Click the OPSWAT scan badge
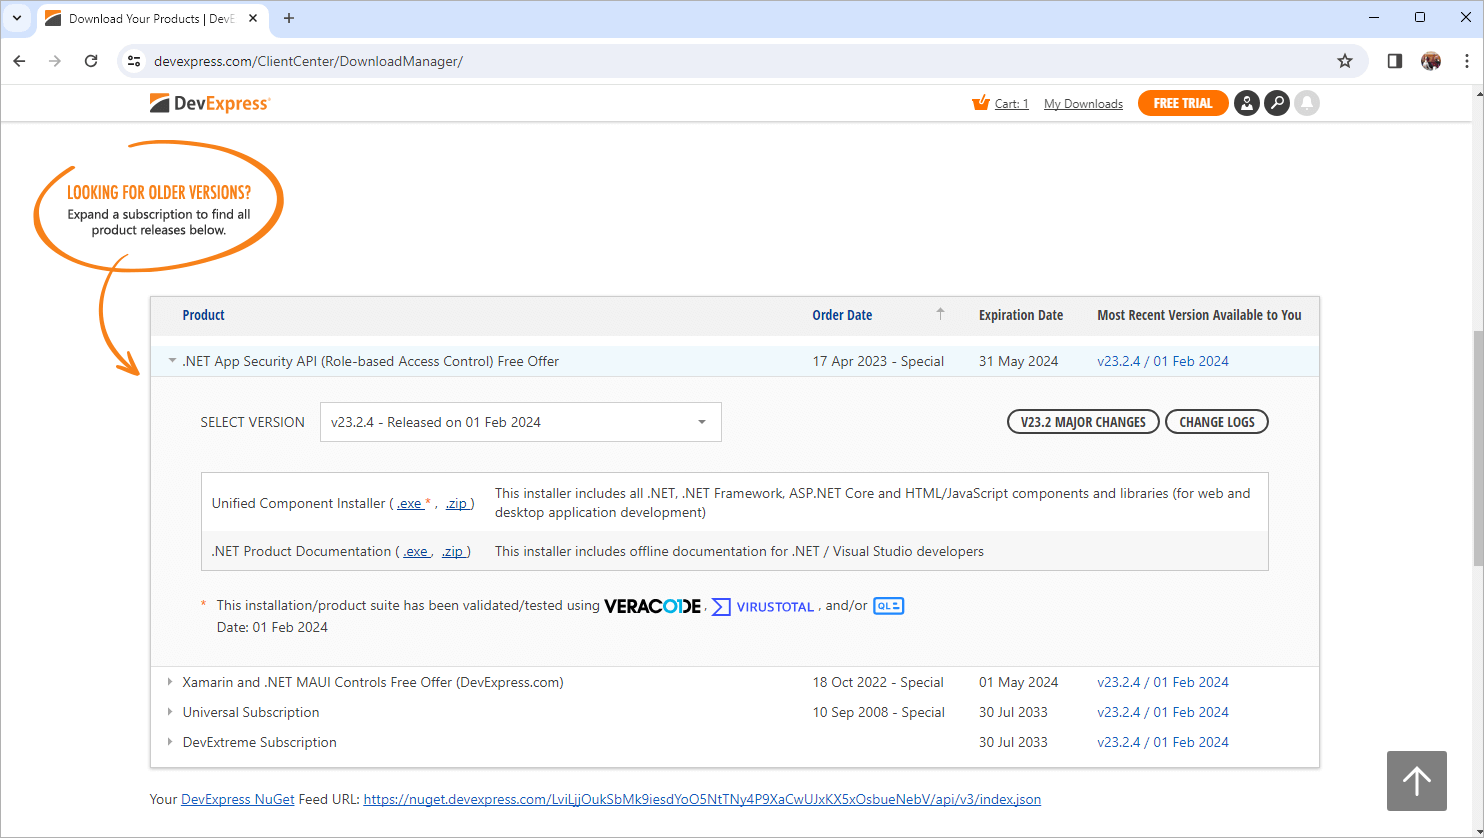 point(888,605)
